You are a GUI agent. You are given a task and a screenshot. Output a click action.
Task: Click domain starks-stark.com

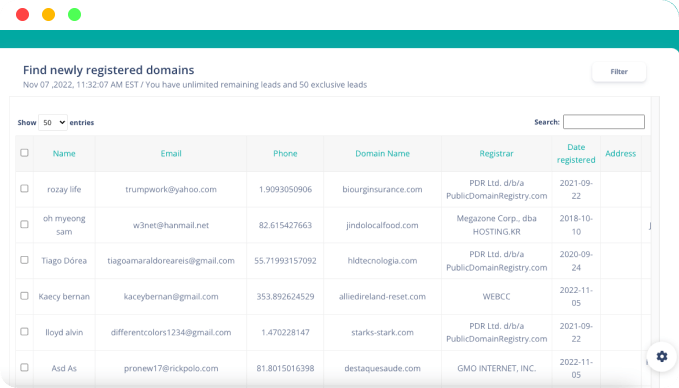coord(382,333)
